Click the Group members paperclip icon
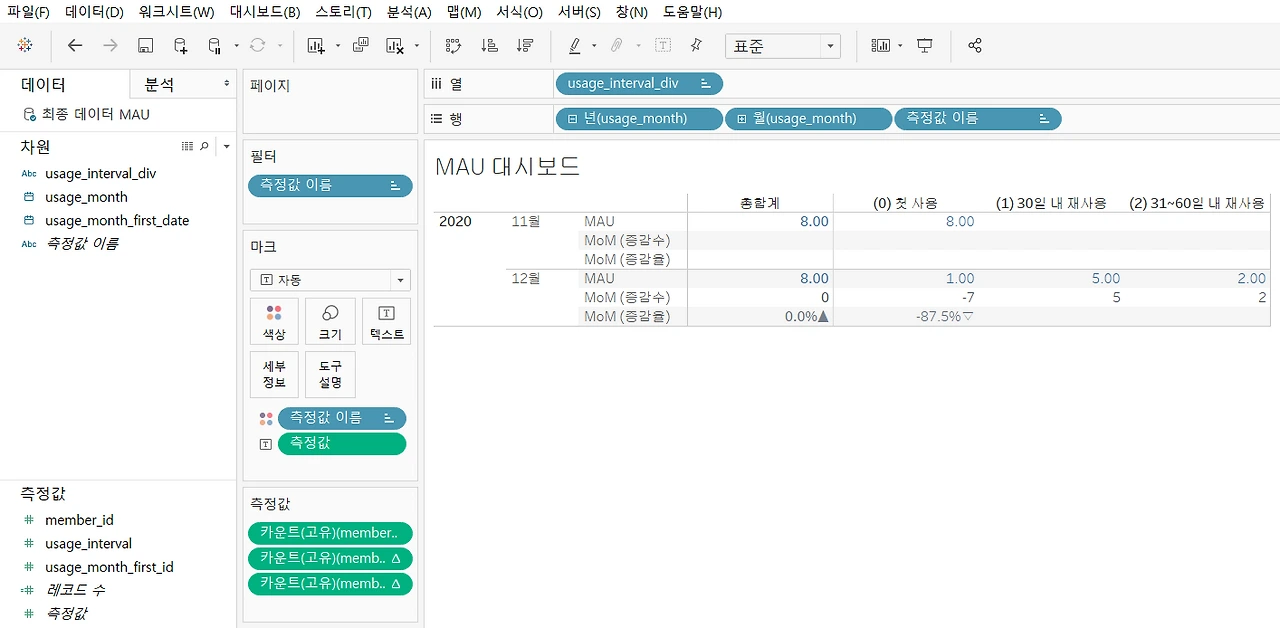 pyautogui.click(x=617, y=46)
